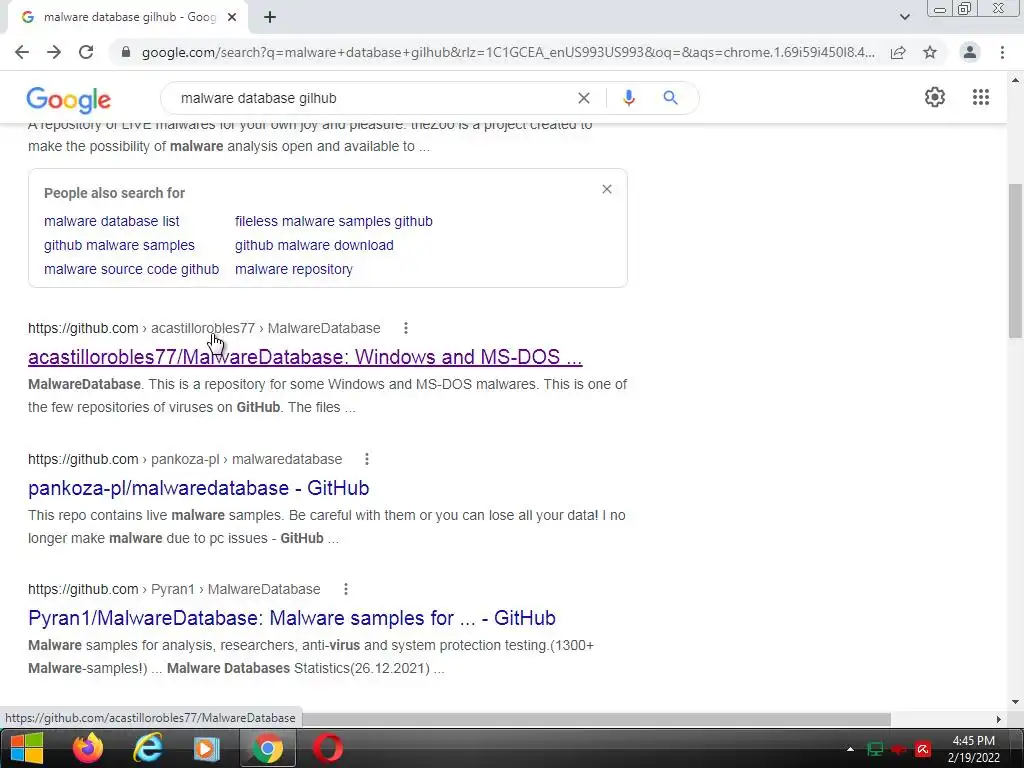
Task: Open more options for acastillorobles77 result
Action: [406, 328]
